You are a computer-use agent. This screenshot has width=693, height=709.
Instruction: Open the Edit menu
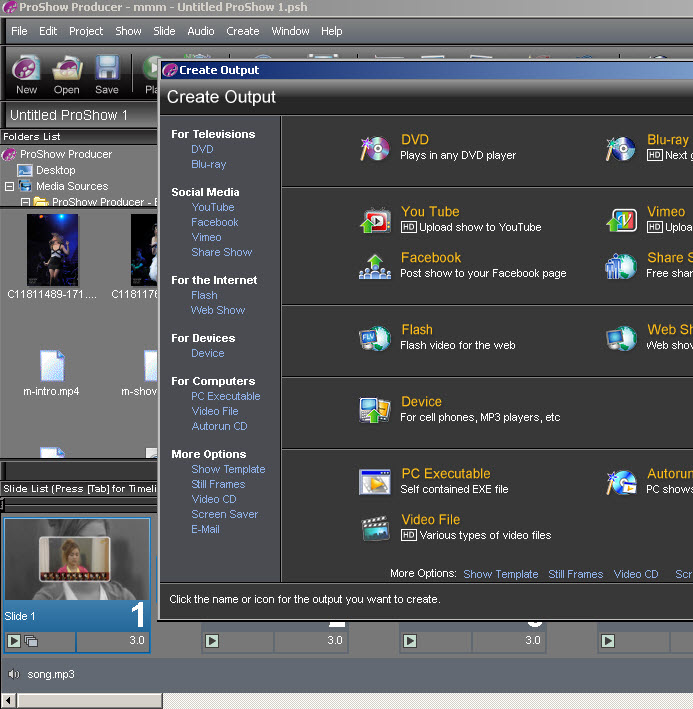[x=48, y=31]
